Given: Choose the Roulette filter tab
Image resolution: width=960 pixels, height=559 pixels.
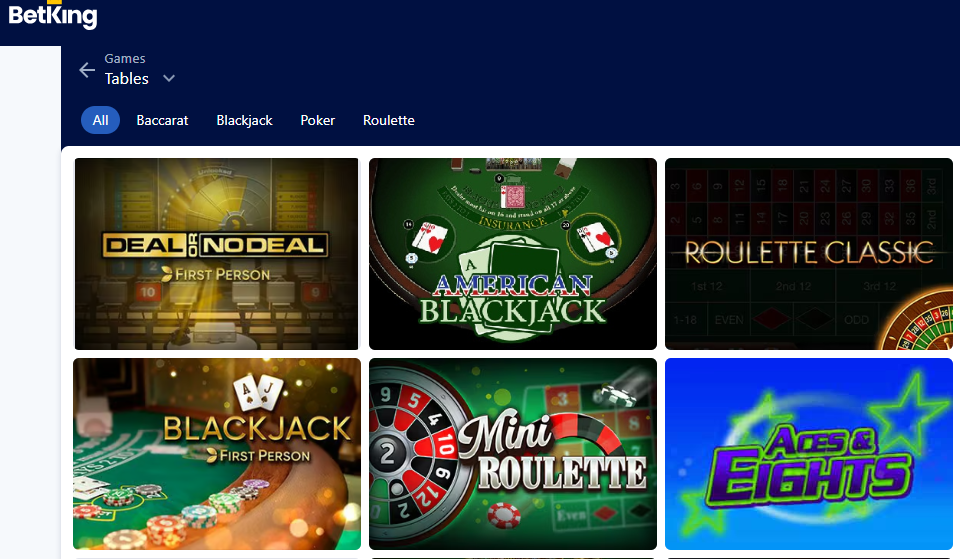Looking at the screenshot, I should (389, 120).
